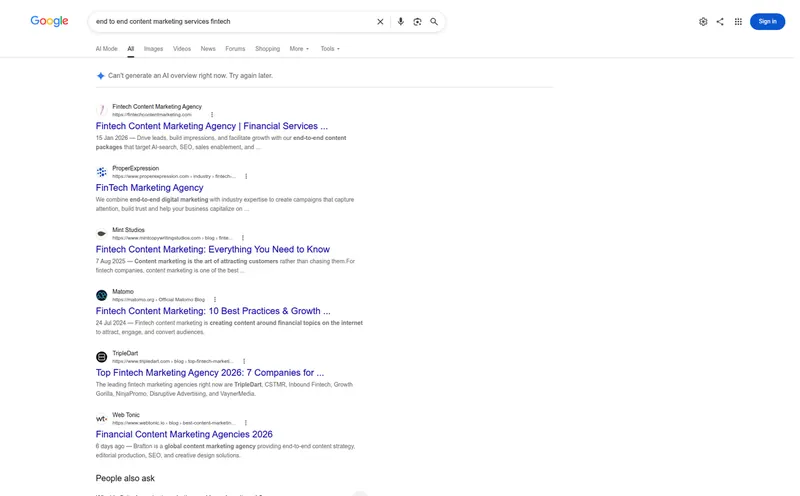The image size is (800, 496).
Task: Open quick settings gear icon
Action: coord(703,21)
